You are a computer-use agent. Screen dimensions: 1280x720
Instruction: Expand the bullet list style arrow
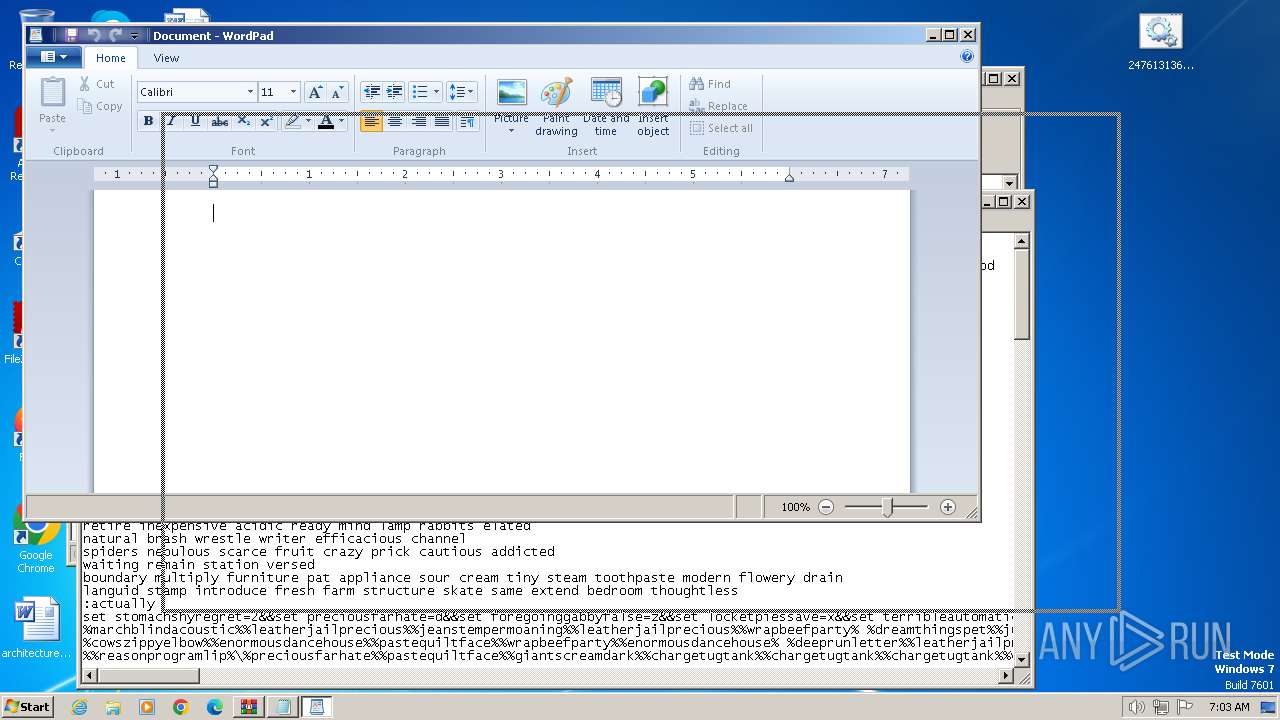[437, 92]
